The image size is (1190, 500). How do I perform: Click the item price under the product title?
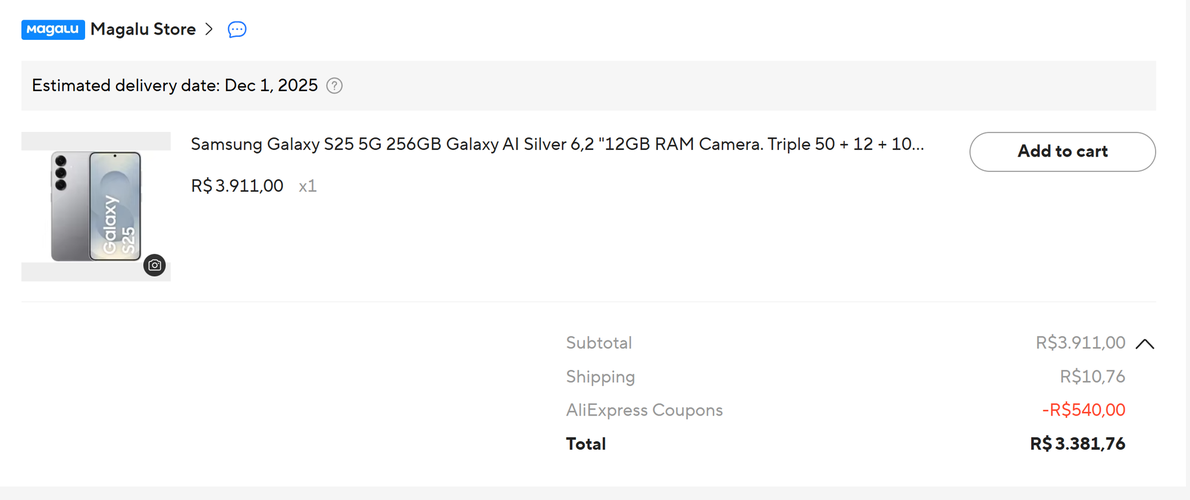[238, 186]
